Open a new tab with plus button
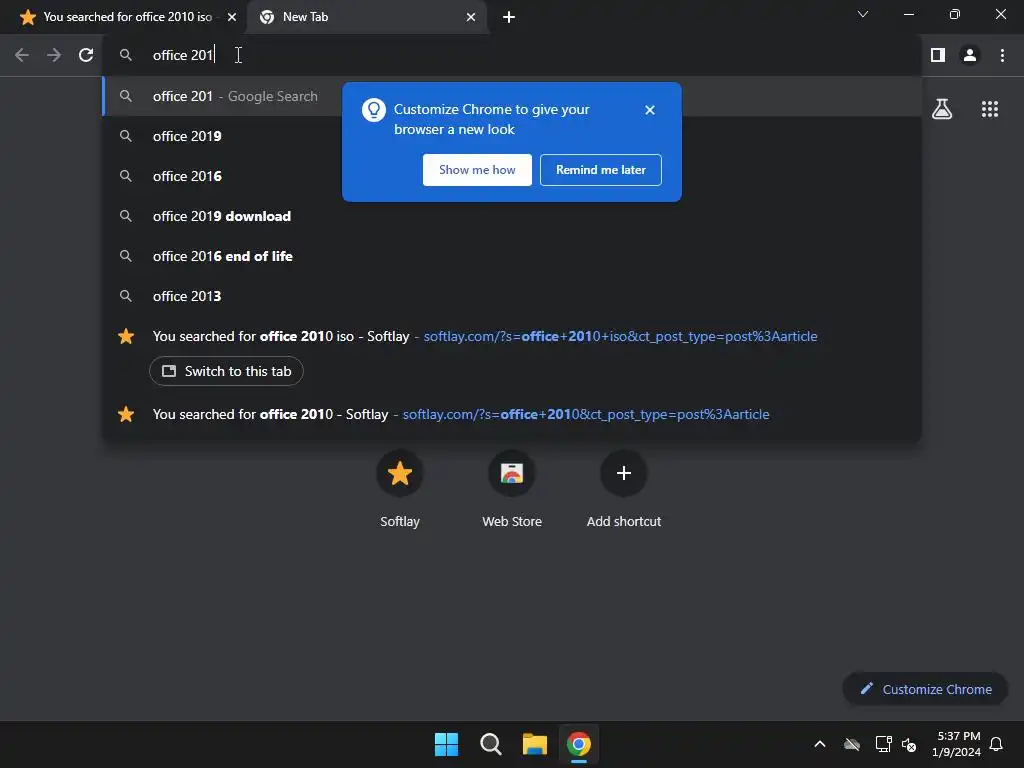Viewport: 1024px width, 768px height. 509,17
